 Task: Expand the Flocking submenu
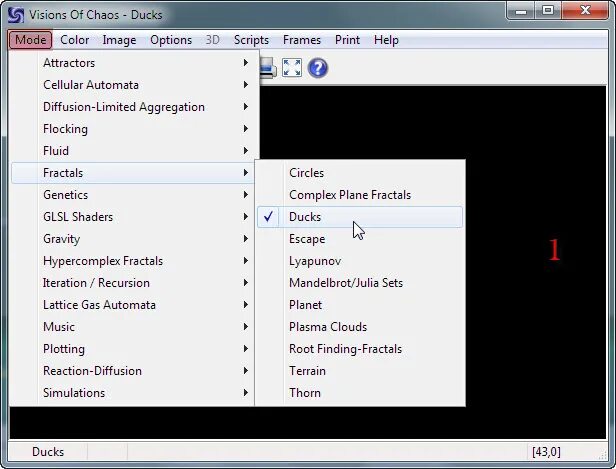[134, 129]
